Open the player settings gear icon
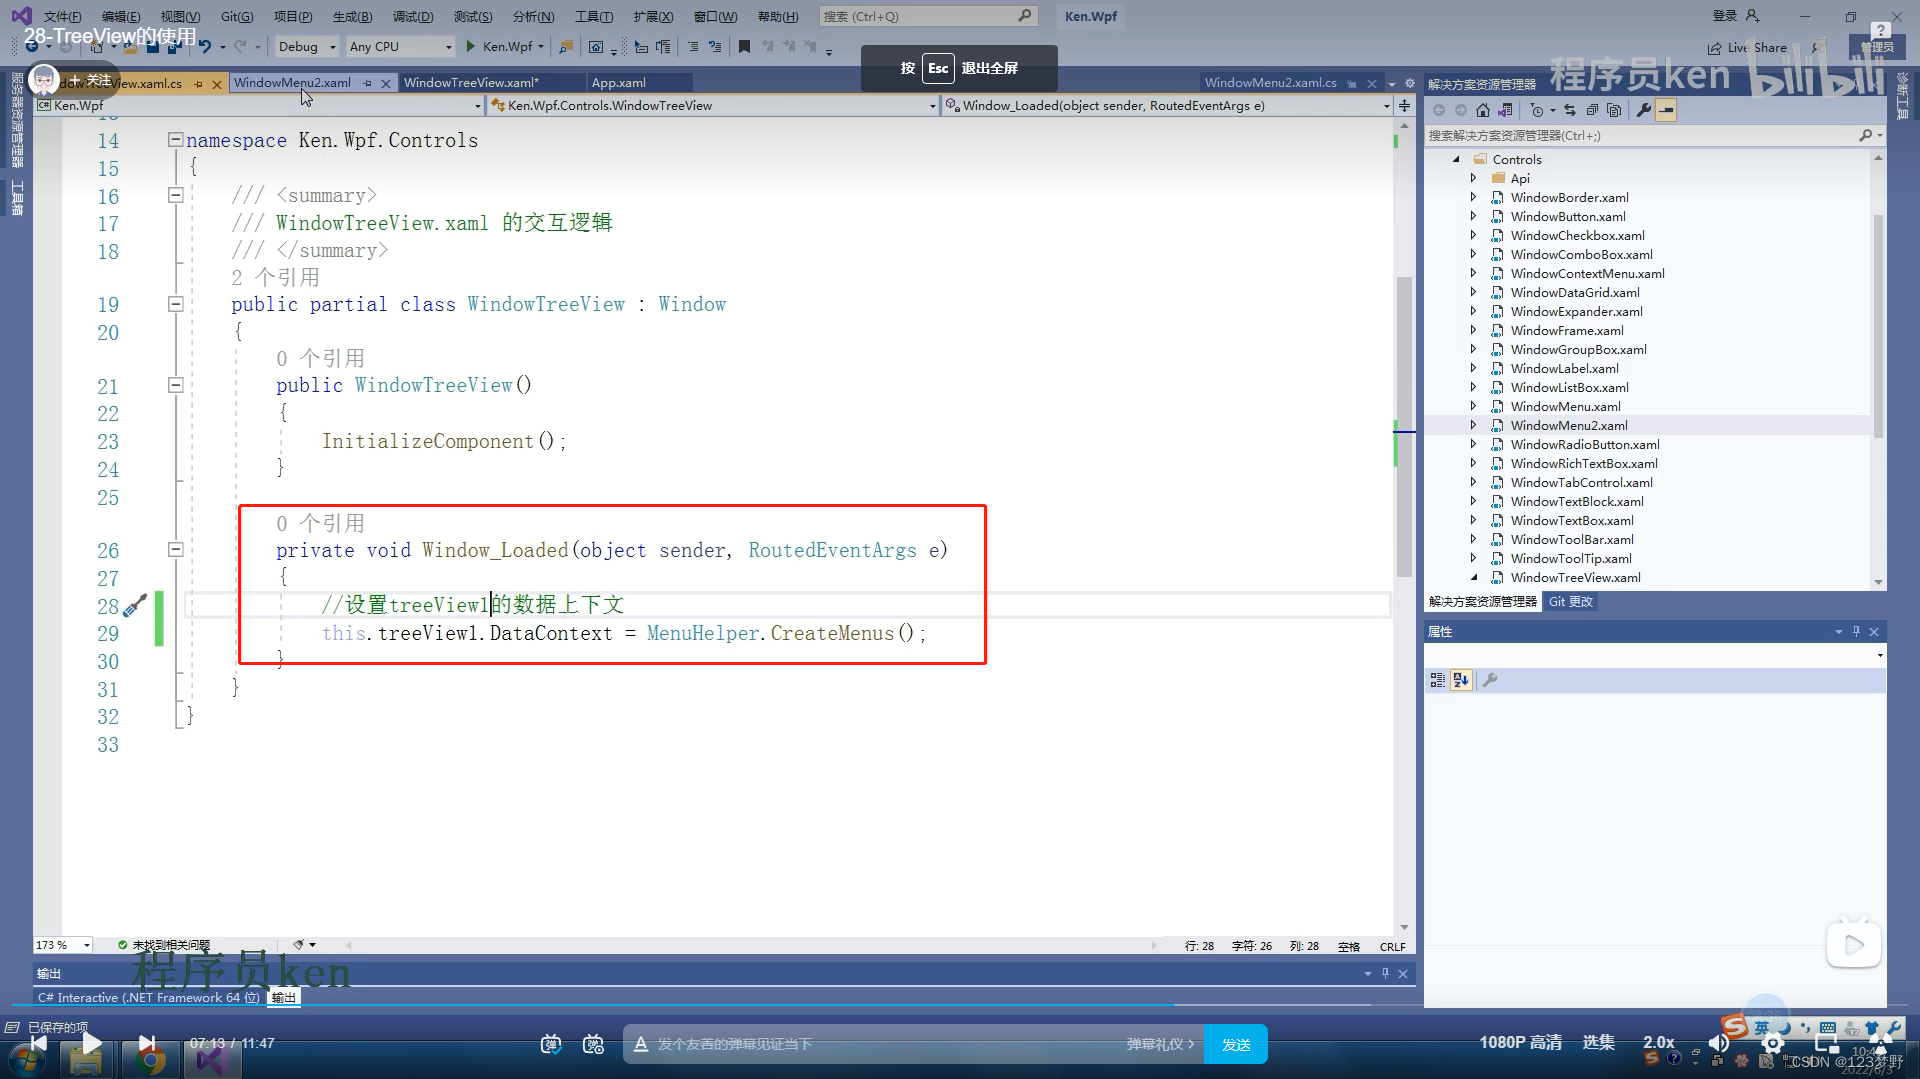The height and width of the screenshot is (1079, 1920). tap(1773, 1043)
